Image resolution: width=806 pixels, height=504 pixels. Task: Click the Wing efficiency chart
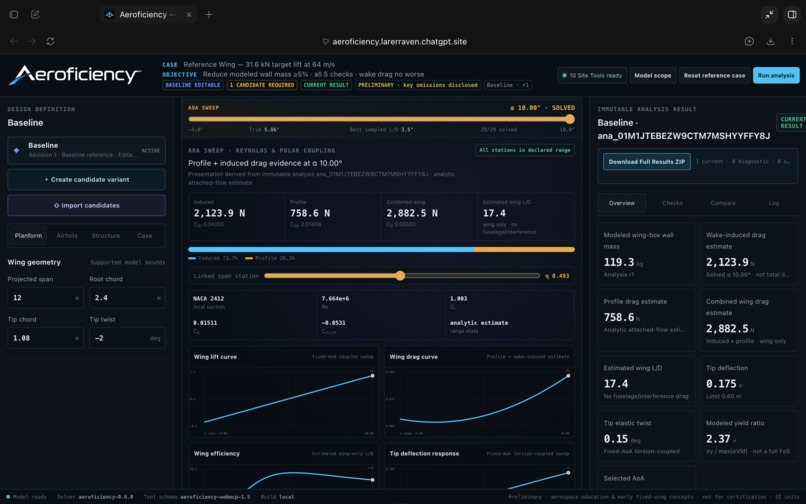tap(283, 466)
